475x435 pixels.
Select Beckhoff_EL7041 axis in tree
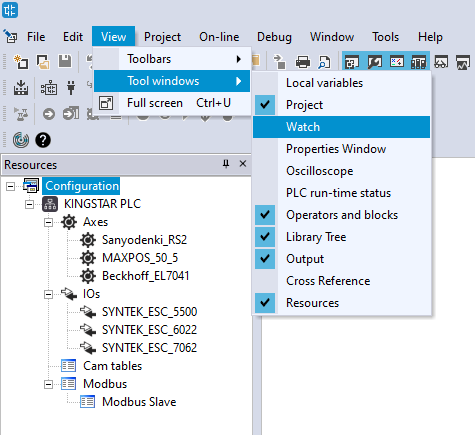tap(145, 276)
